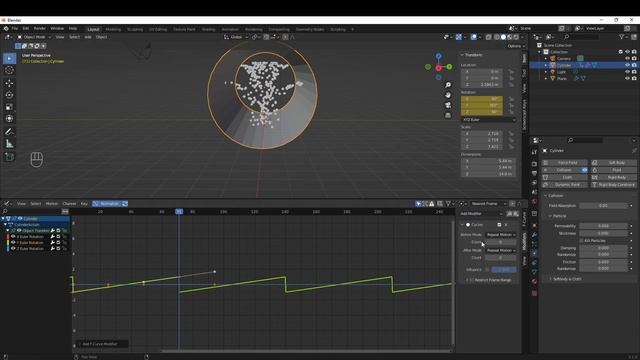The width and height of the screenshot is (640, 360).
Task: Select the Scale tool in viewport toolbar
Action: pos(9,107)
